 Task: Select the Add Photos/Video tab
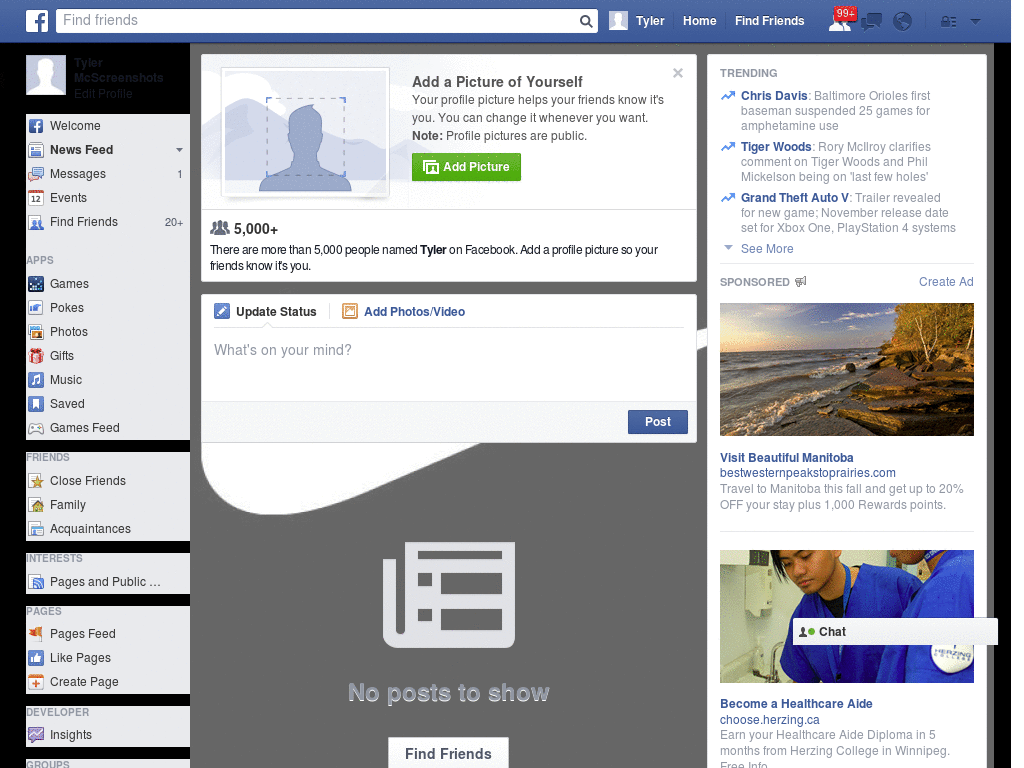[404, 312]
